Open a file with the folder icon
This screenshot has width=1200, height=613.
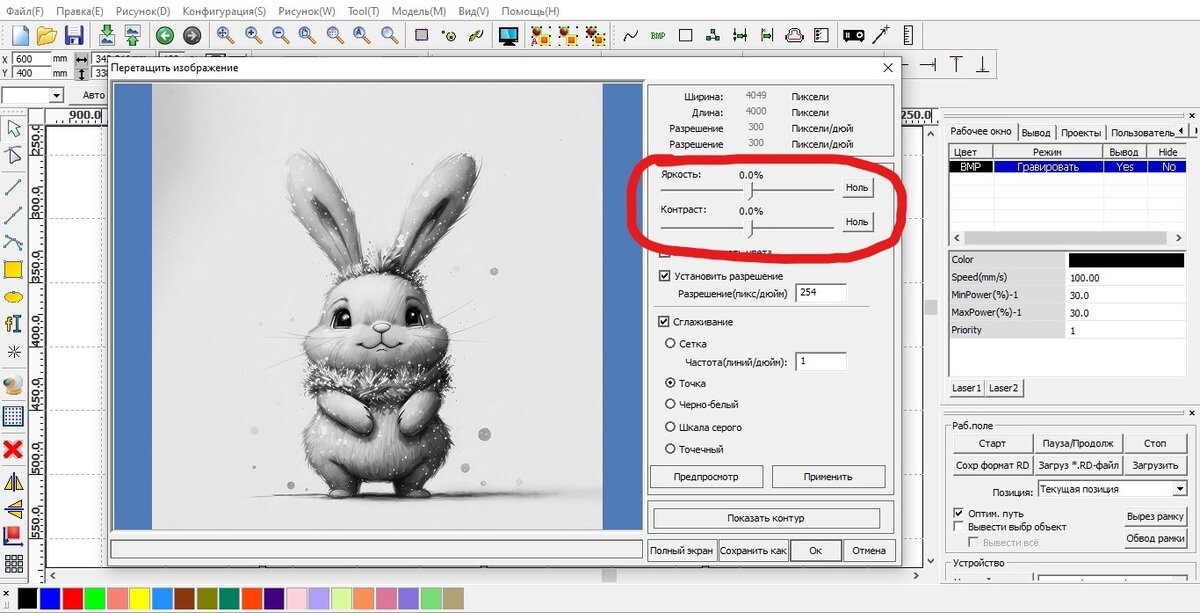(x=47, y=36)
